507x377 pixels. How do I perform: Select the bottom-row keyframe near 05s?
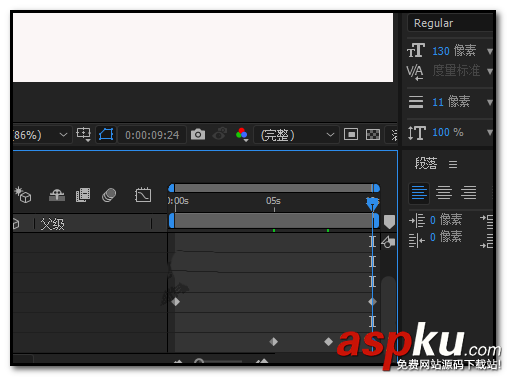[x=274, y=342]
